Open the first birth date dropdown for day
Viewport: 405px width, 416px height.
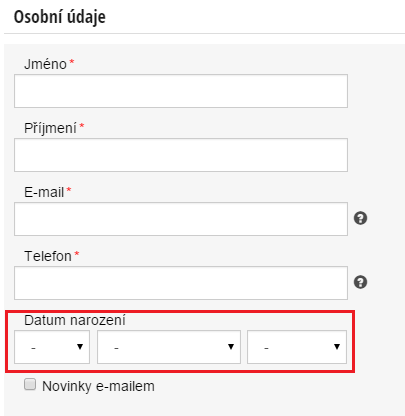click(x=52, y=347)
